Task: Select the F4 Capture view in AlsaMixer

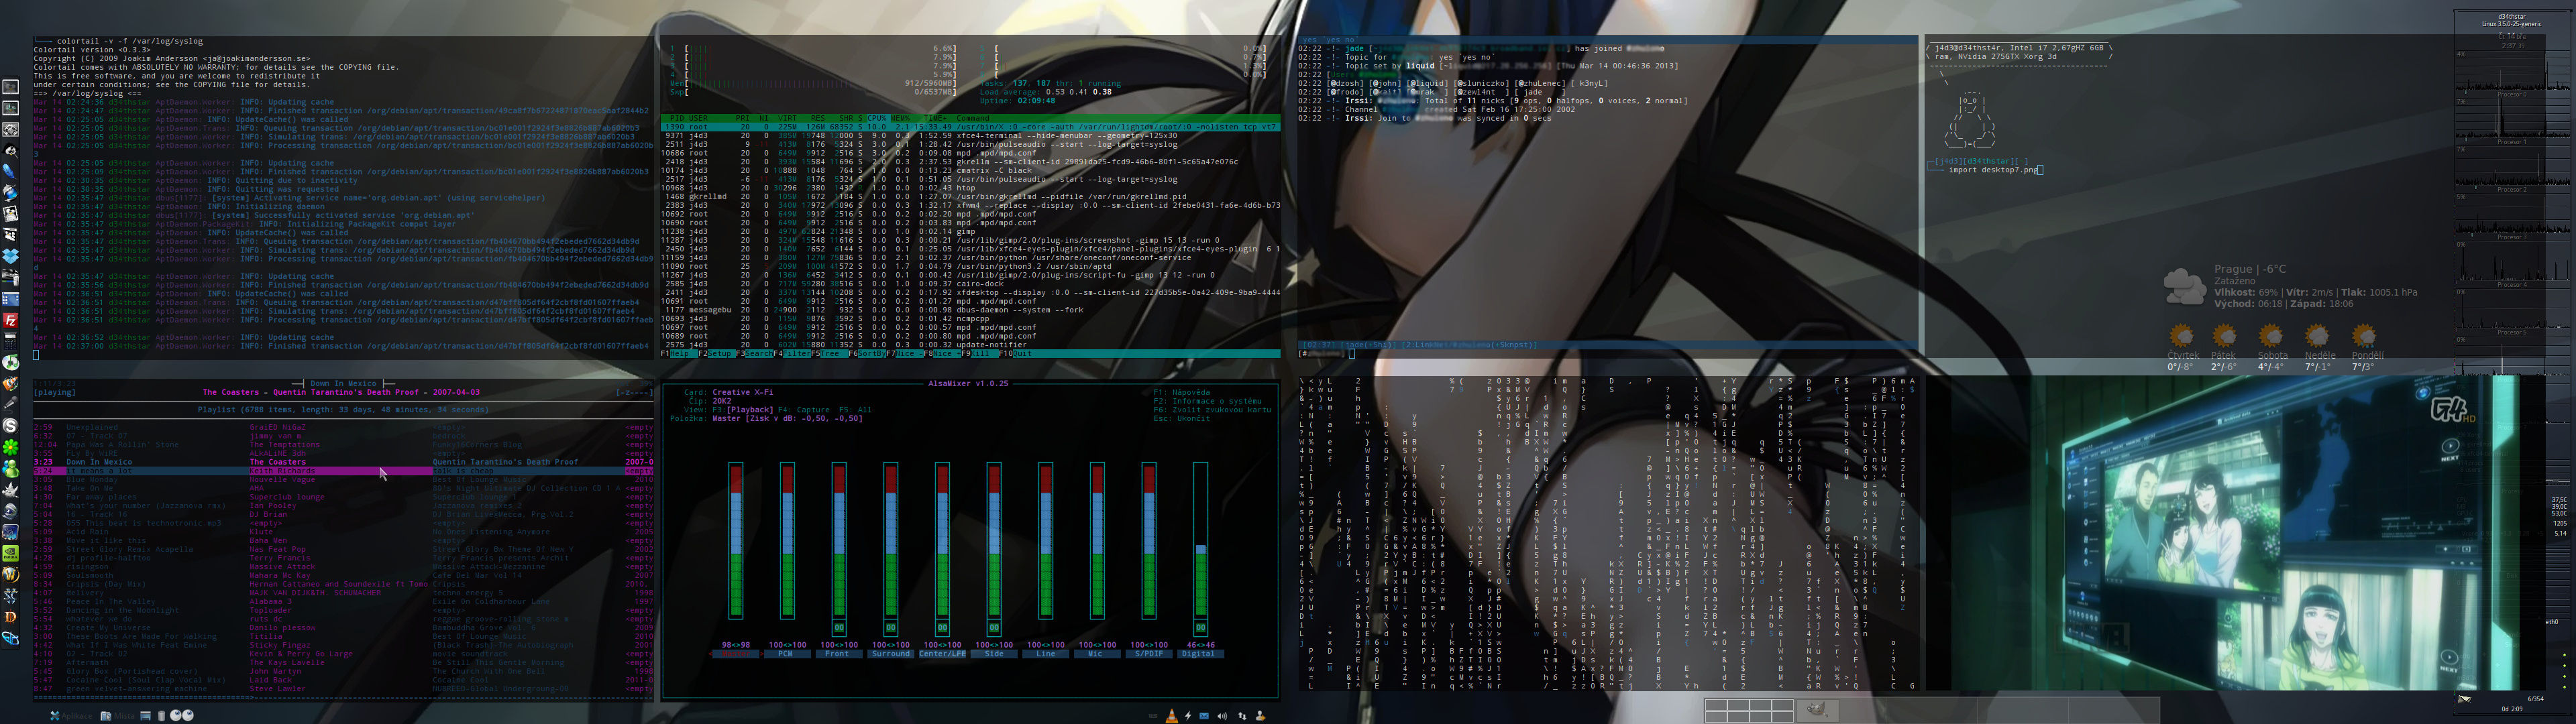Action: 806,410
